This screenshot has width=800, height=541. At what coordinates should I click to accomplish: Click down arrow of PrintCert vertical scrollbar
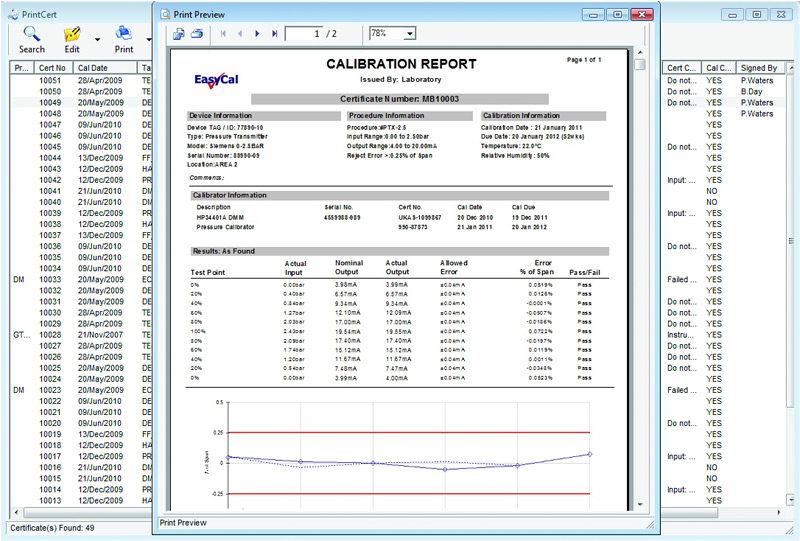point(791,500)
